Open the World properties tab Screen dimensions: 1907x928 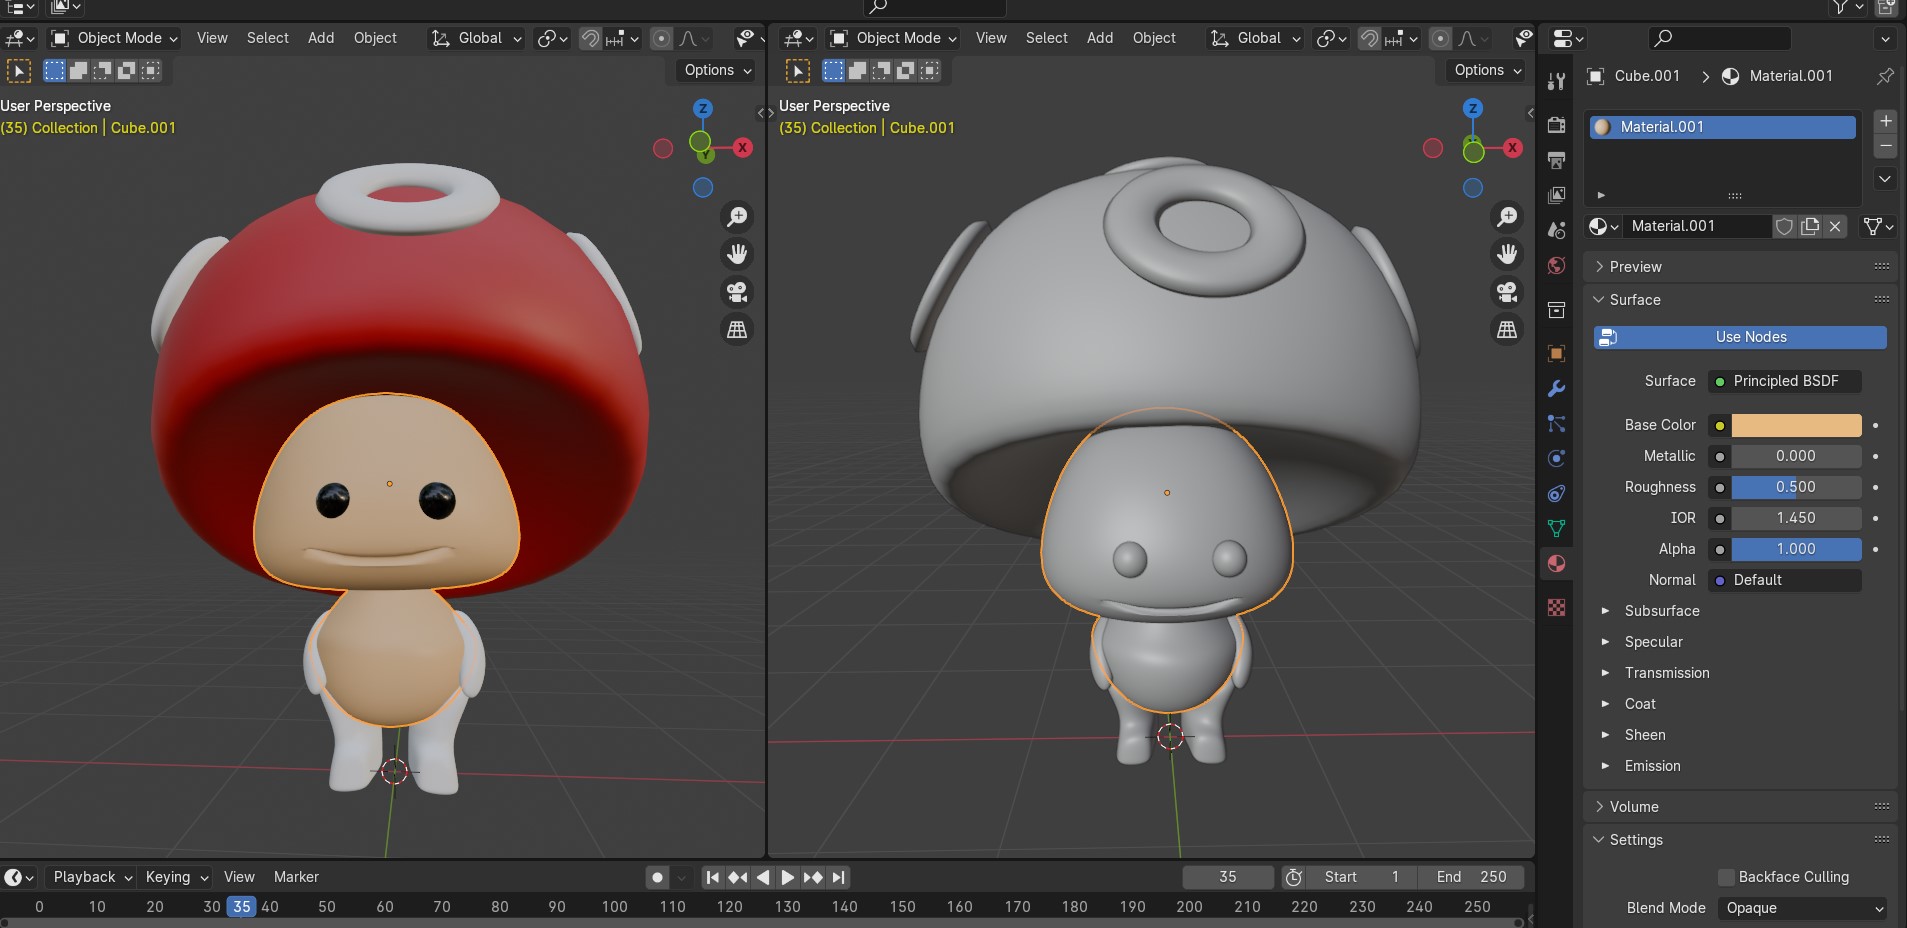coord(1556,265)
